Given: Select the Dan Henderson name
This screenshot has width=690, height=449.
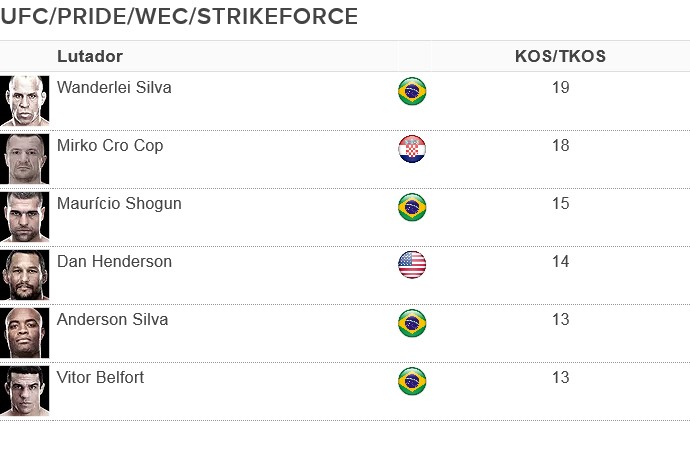Looking at the screenshot, I should point(114,261).
